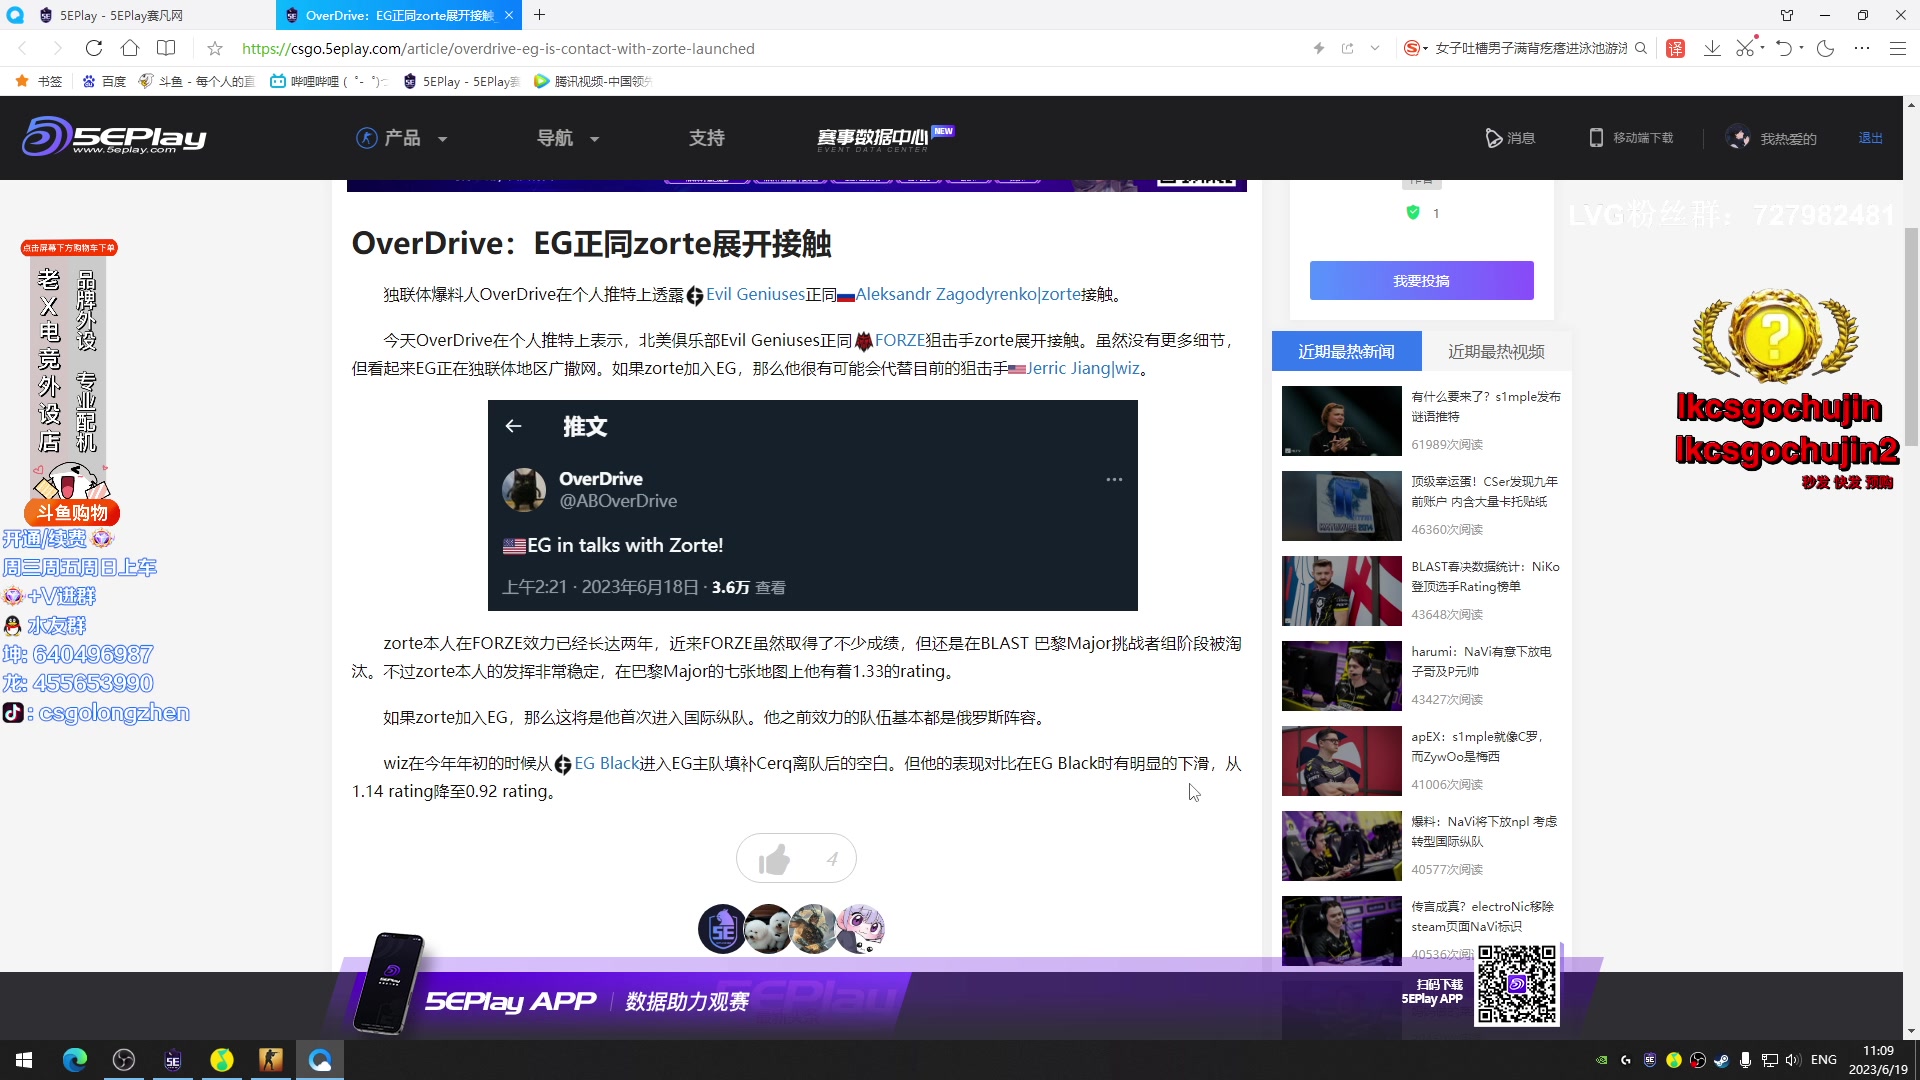The image size is (1920, 1080).
Task: Open the 斗鱼 bookmark
Action: pyautogui.click(x=196, y=81)
